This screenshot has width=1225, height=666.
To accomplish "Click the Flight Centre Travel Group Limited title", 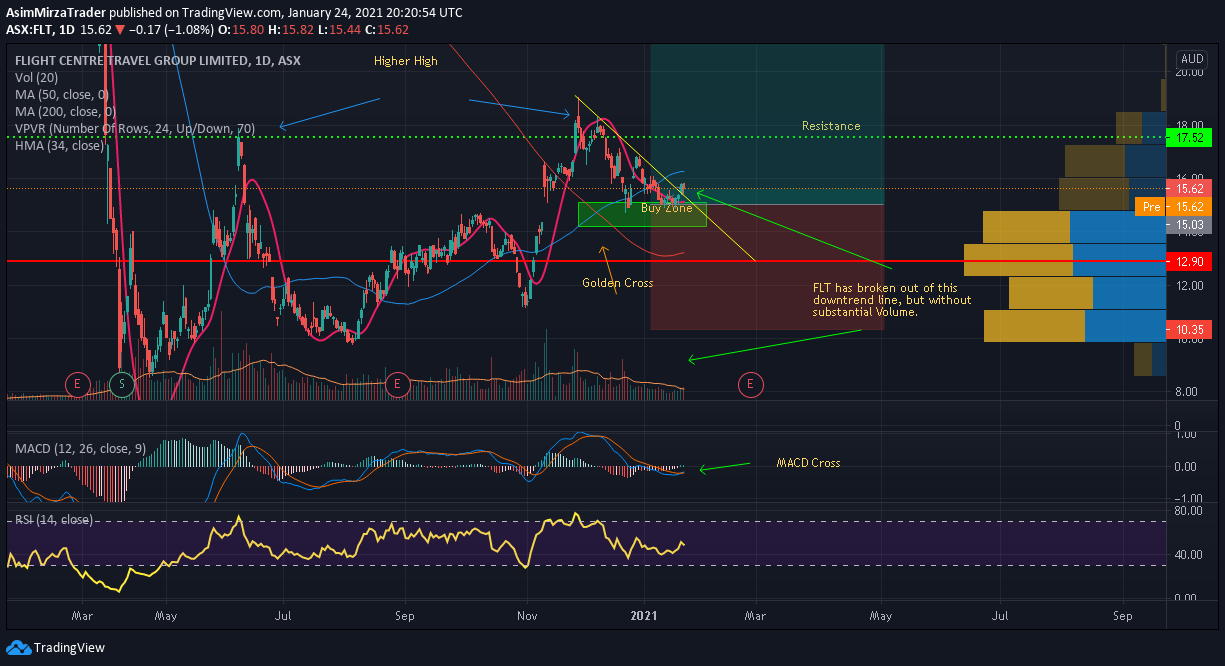I will (x=158, y=61).
